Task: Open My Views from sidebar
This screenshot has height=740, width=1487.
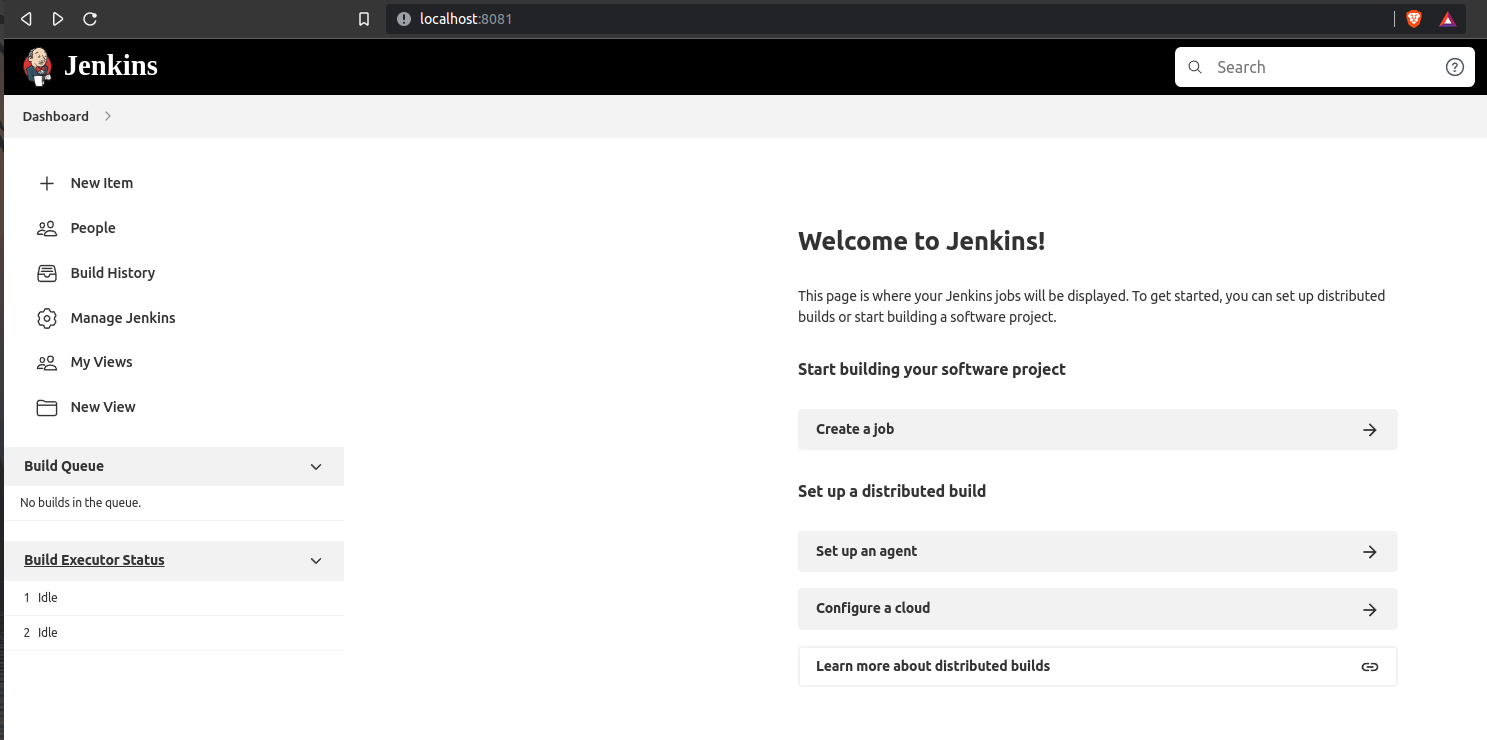Action: 102,362
